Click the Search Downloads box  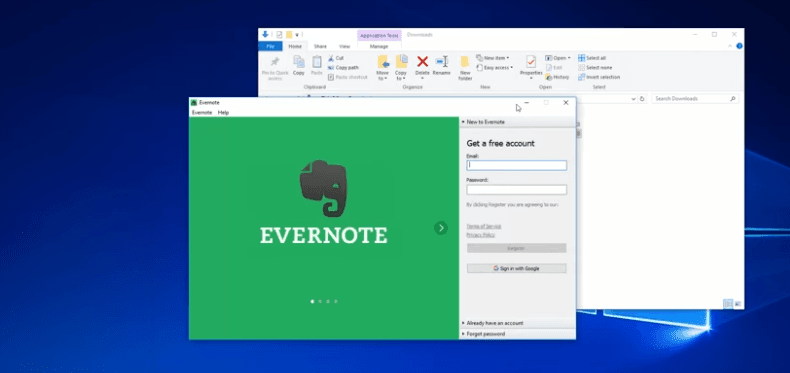pyautogui.click(x=695, y=99)
